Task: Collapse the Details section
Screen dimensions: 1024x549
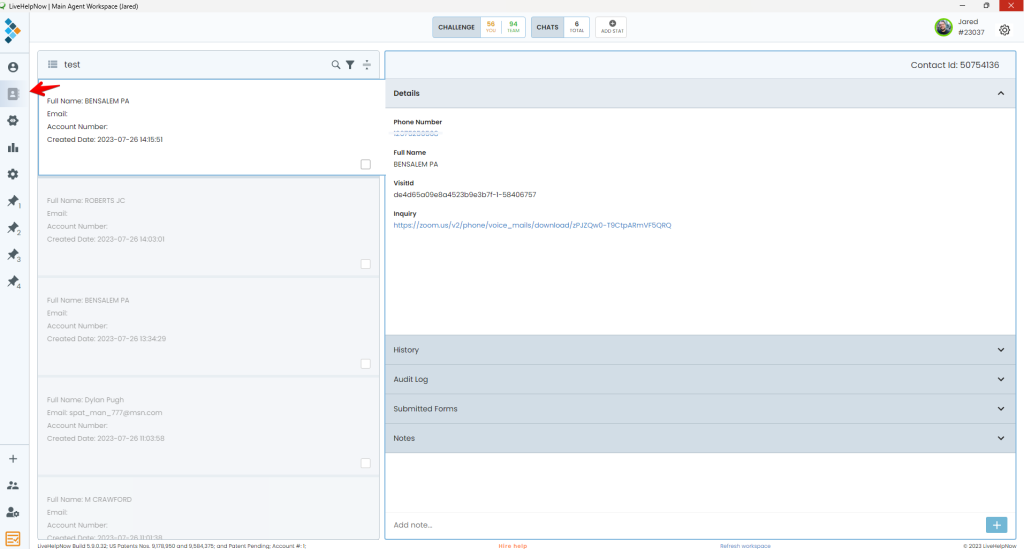Action: coord(1000,93)
